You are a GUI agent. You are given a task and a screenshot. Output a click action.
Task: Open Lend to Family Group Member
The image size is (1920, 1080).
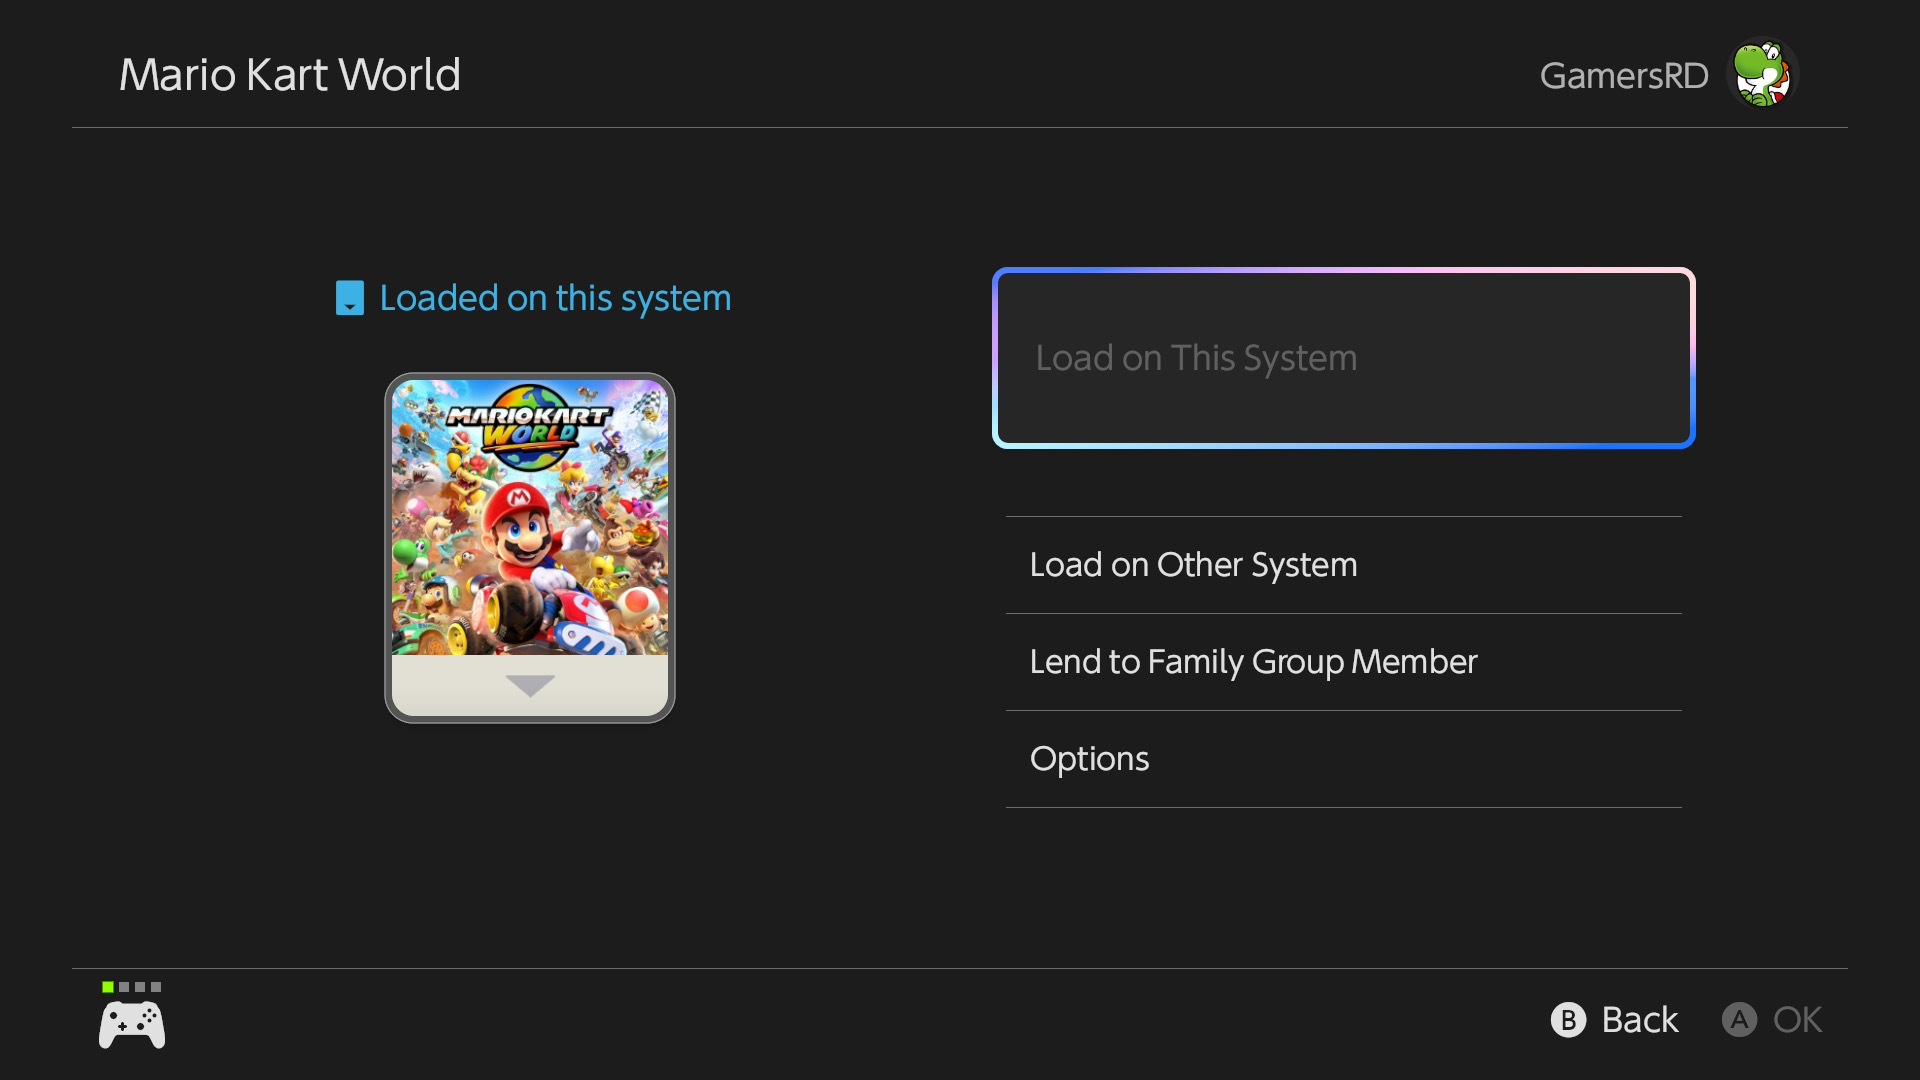click(1343, 662)
